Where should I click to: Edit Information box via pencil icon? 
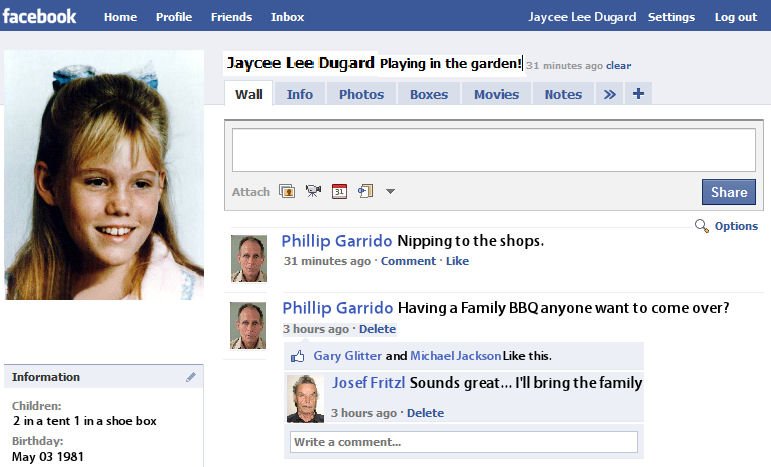191,377
